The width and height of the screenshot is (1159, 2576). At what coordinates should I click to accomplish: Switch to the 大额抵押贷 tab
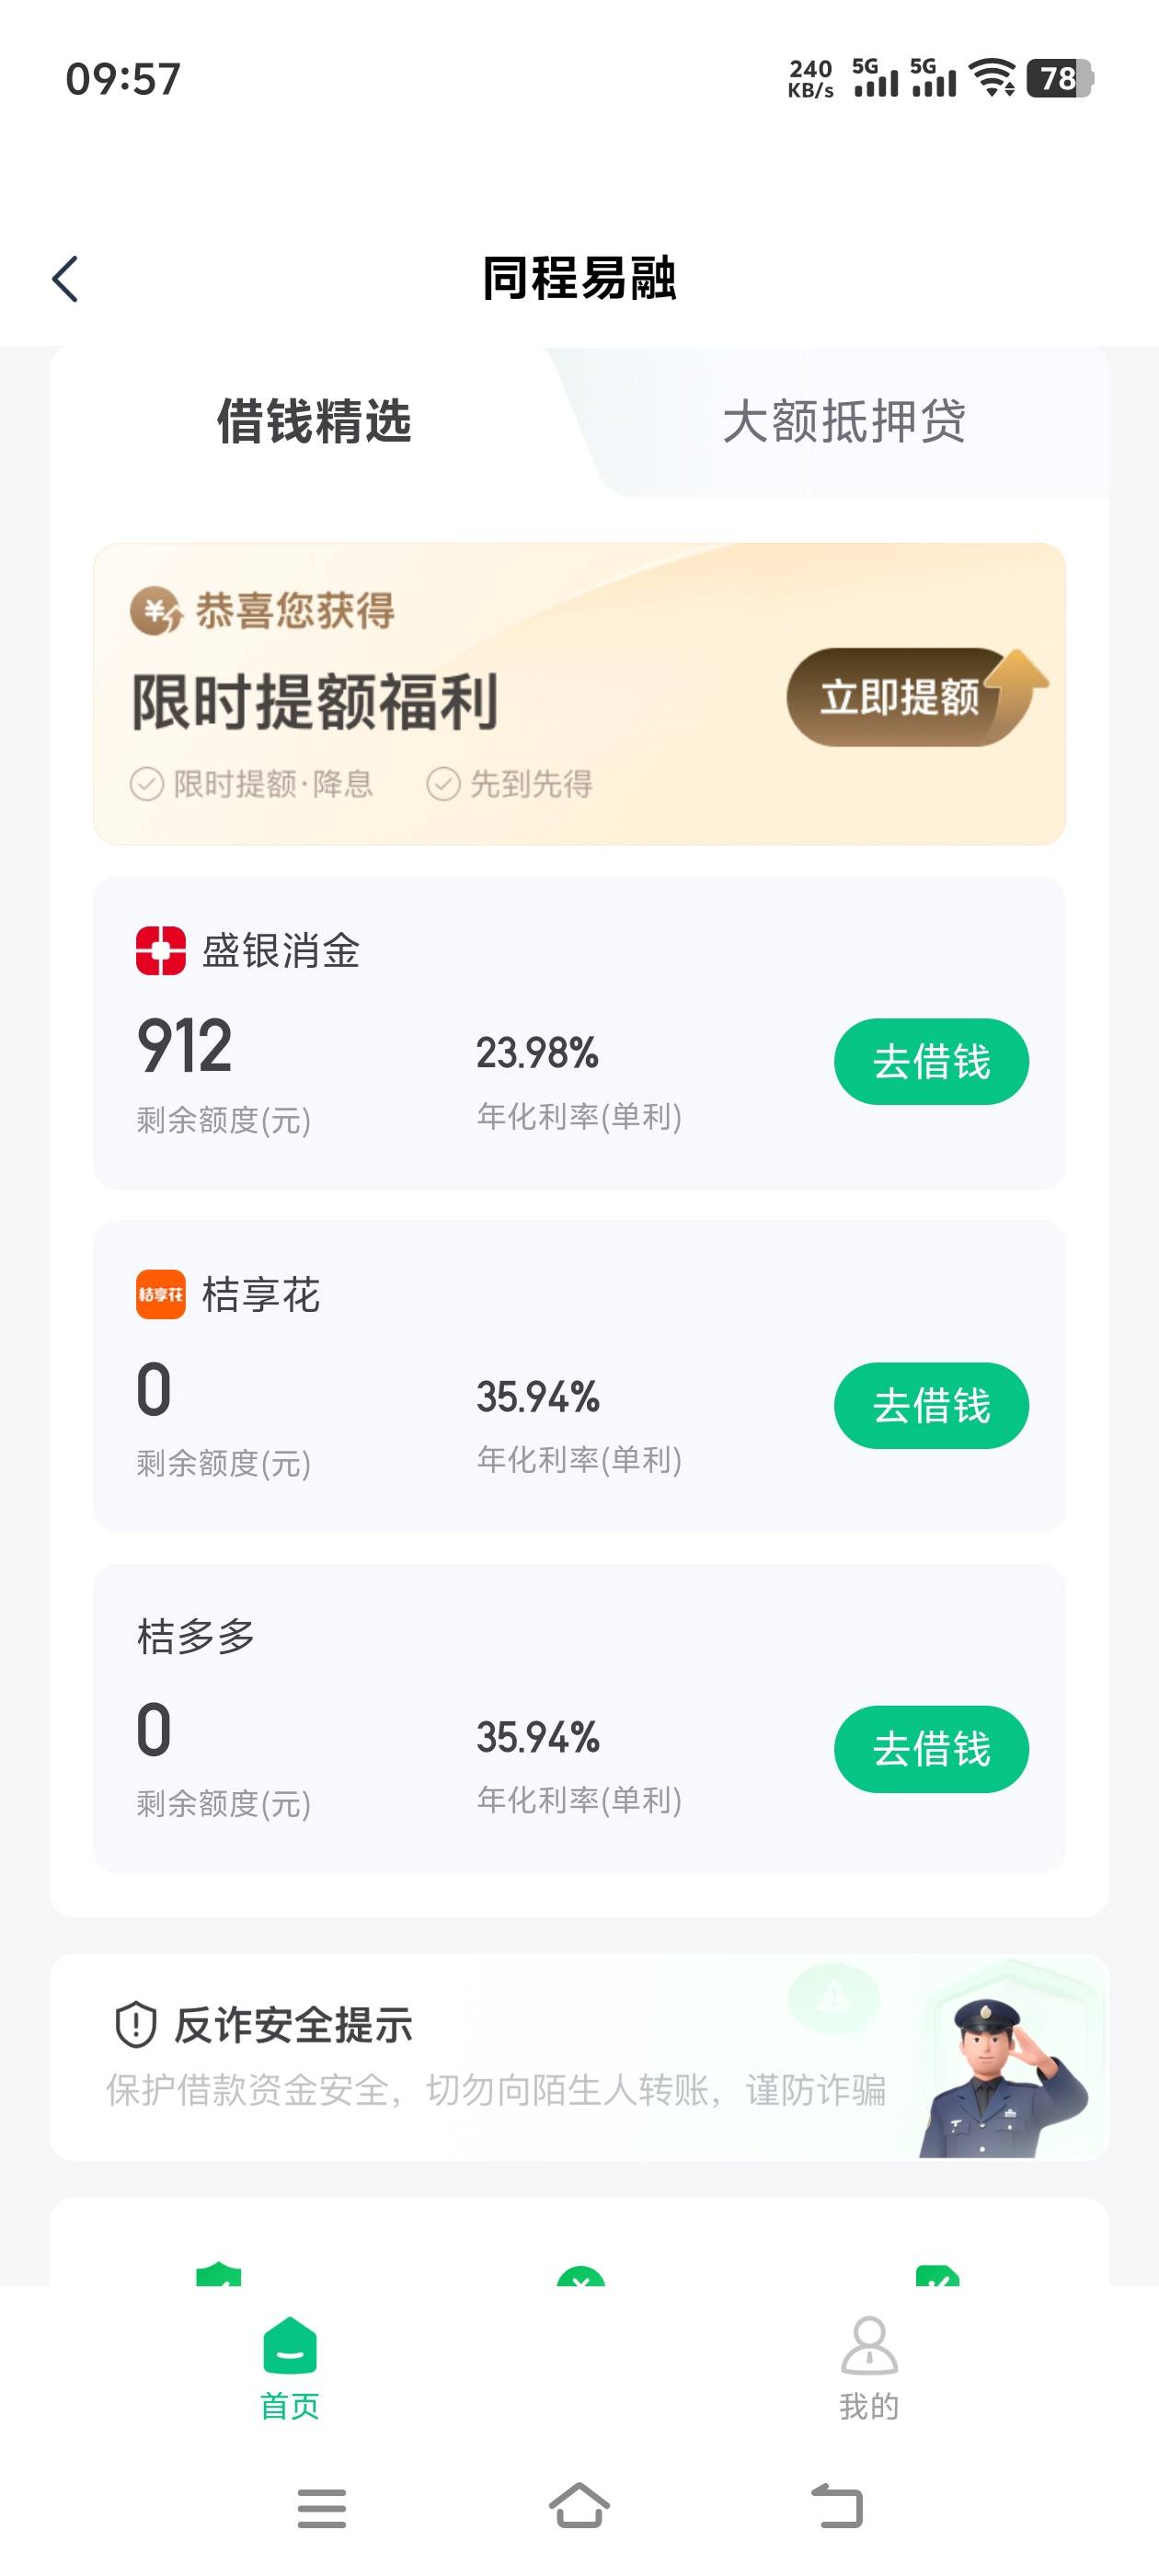(x=844, y=421)
